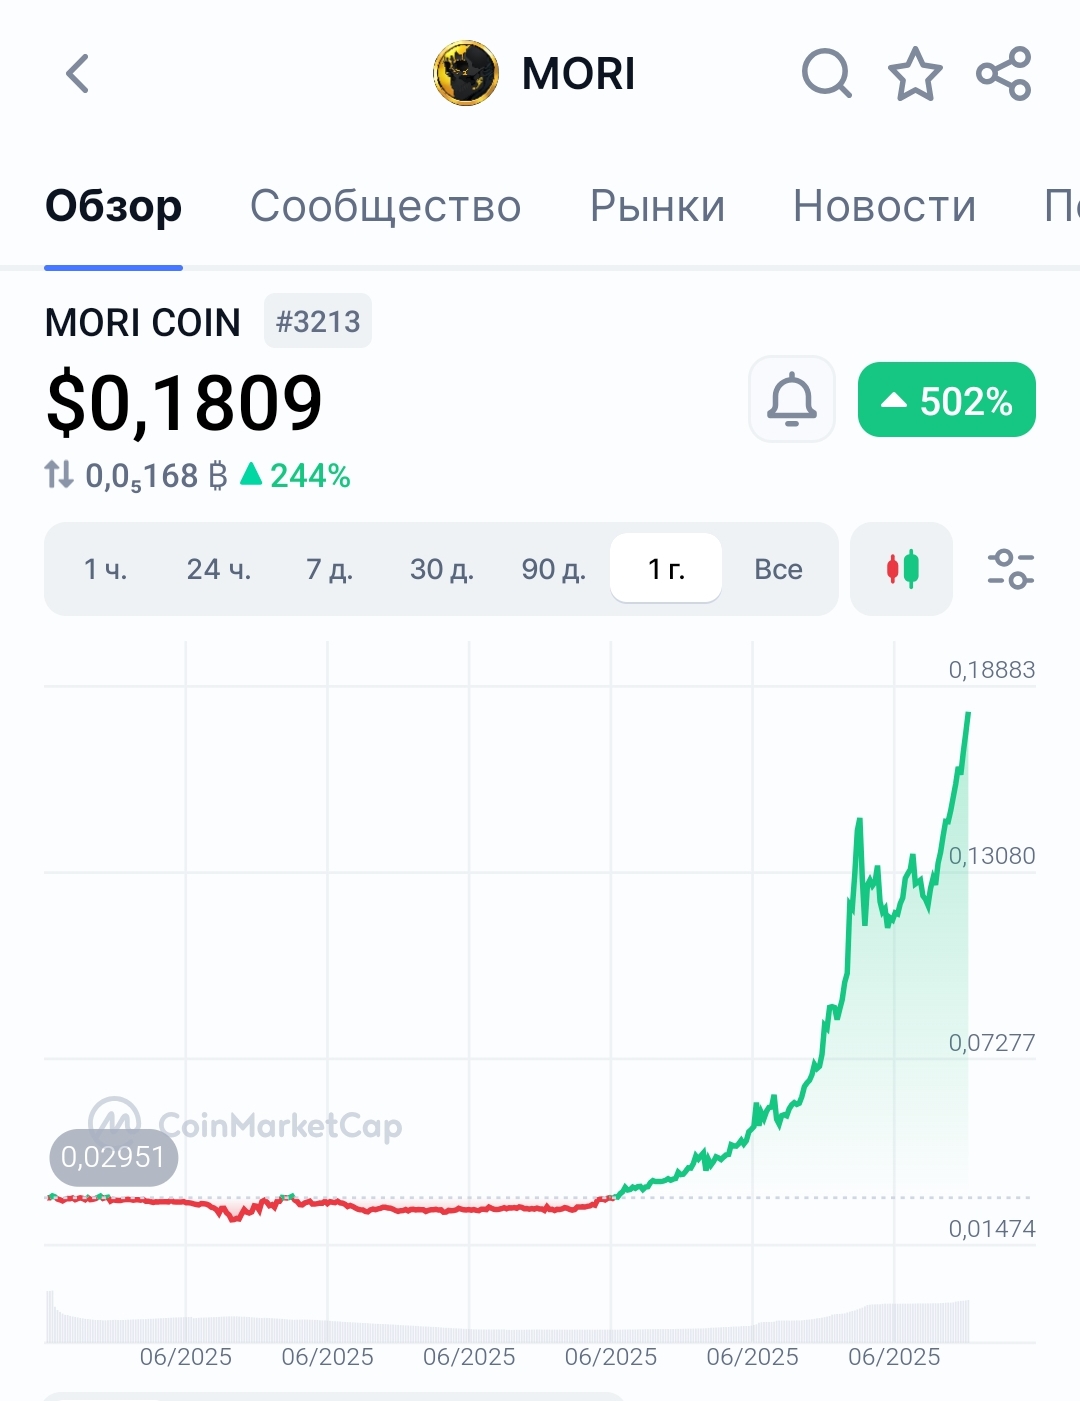
Task: Select the 24 ч. time range
Action: [219, 569]
